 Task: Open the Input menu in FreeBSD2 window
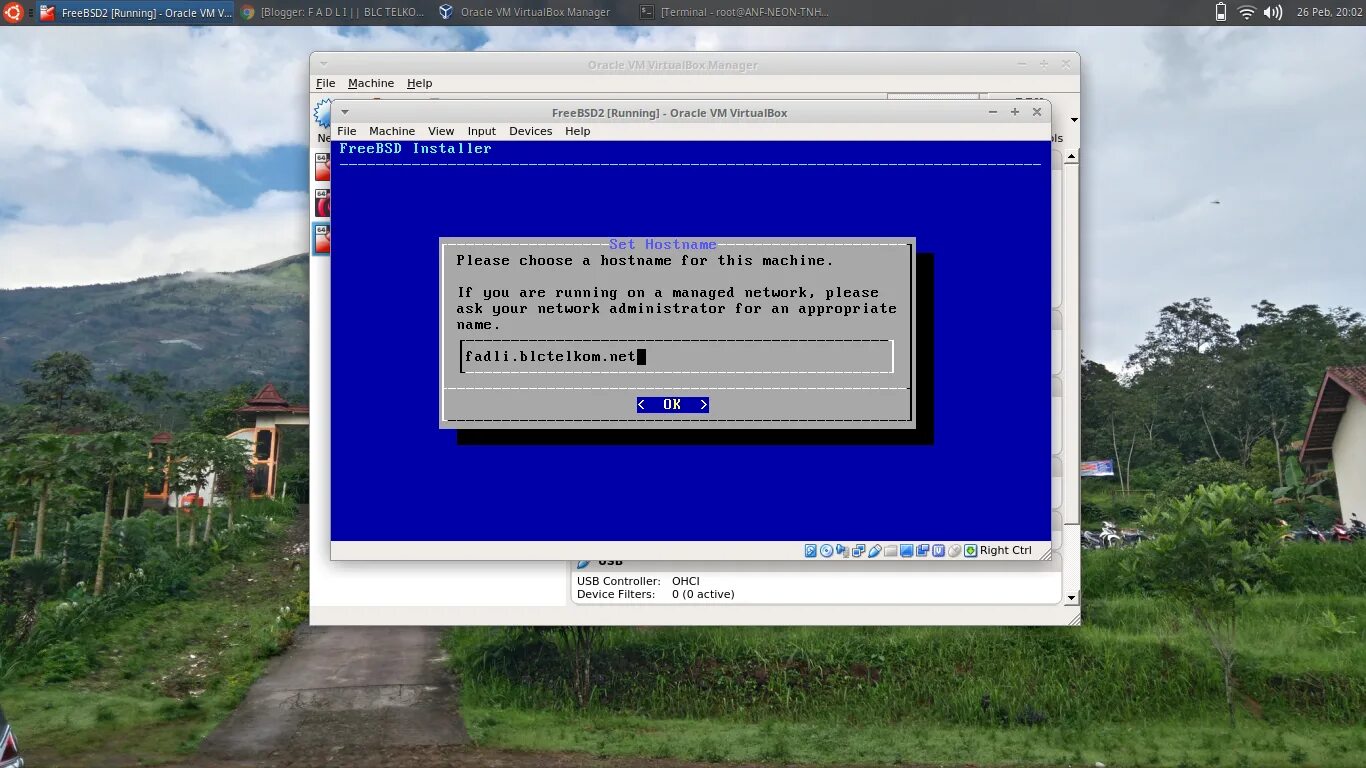(481, 131)
